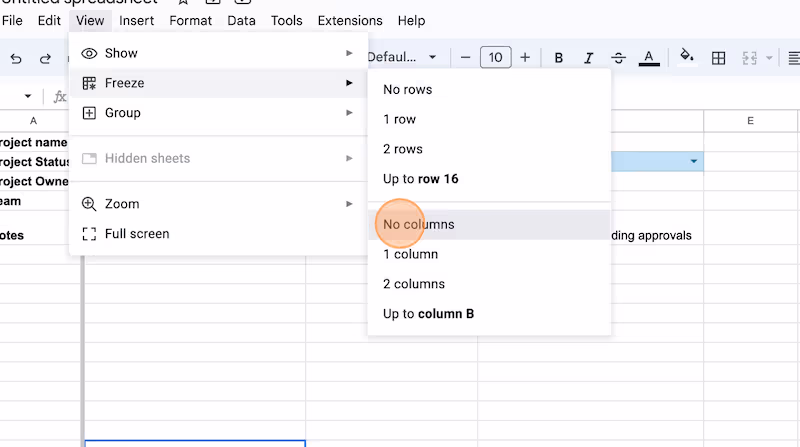Open the name box dropdown arrow
The image size is (800, 447).
28,96
